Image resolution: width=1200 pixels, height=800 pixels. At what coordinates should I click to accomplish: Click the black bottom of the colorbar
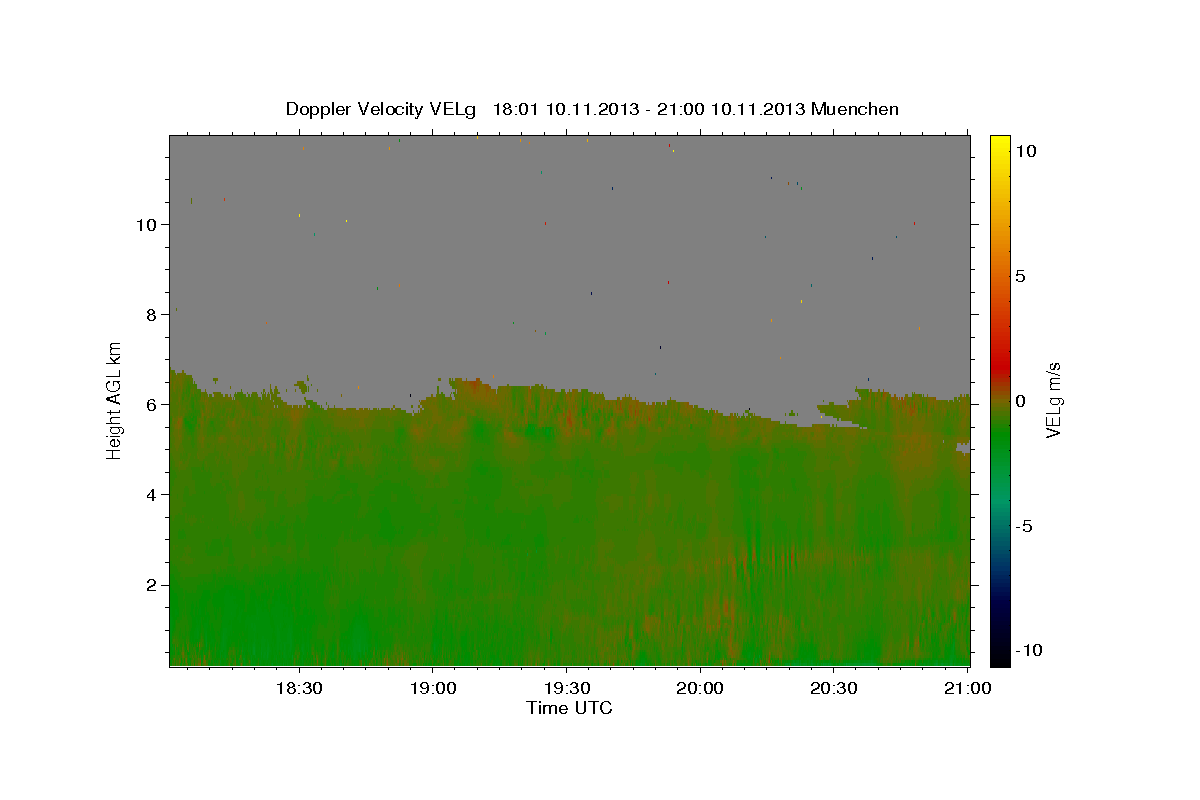999,655
